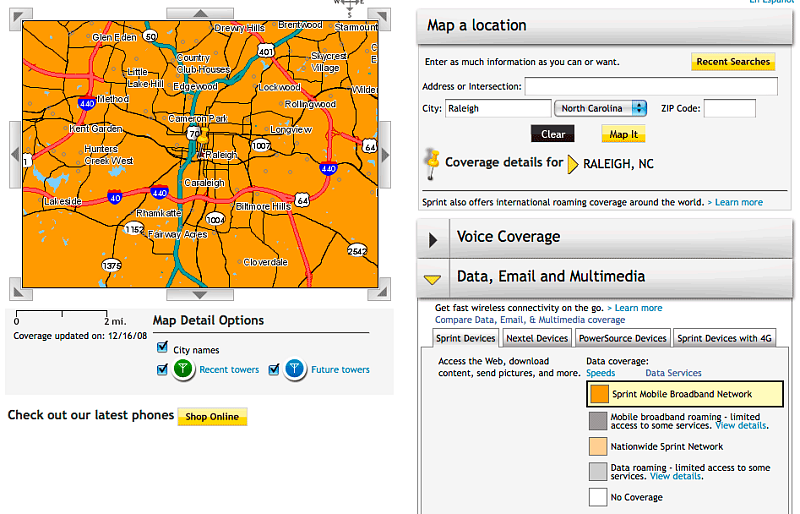800x514 pixels.
Task: Pan map west with left arrow
Action: pos(15,154)
